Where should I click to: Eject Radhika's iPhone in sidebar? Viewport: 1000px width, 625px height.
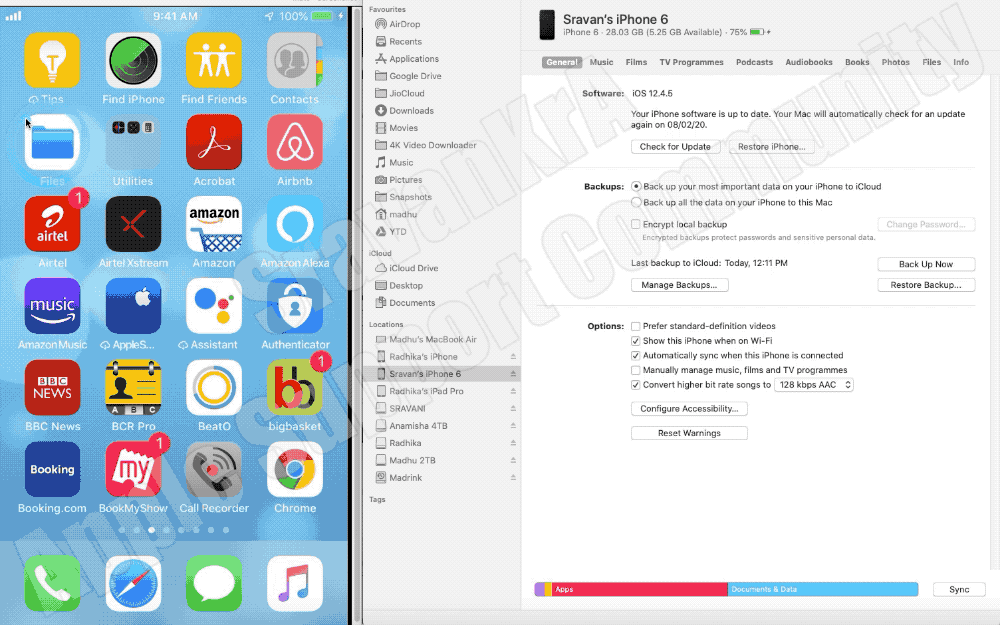513,357
